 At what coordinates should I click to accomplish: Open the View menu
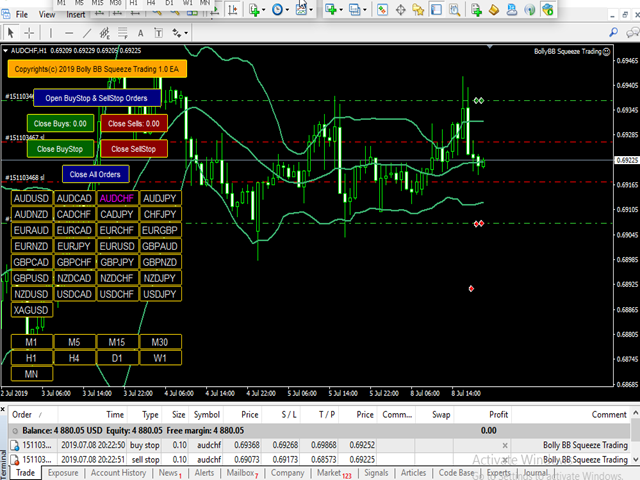[x=47, y=15]
